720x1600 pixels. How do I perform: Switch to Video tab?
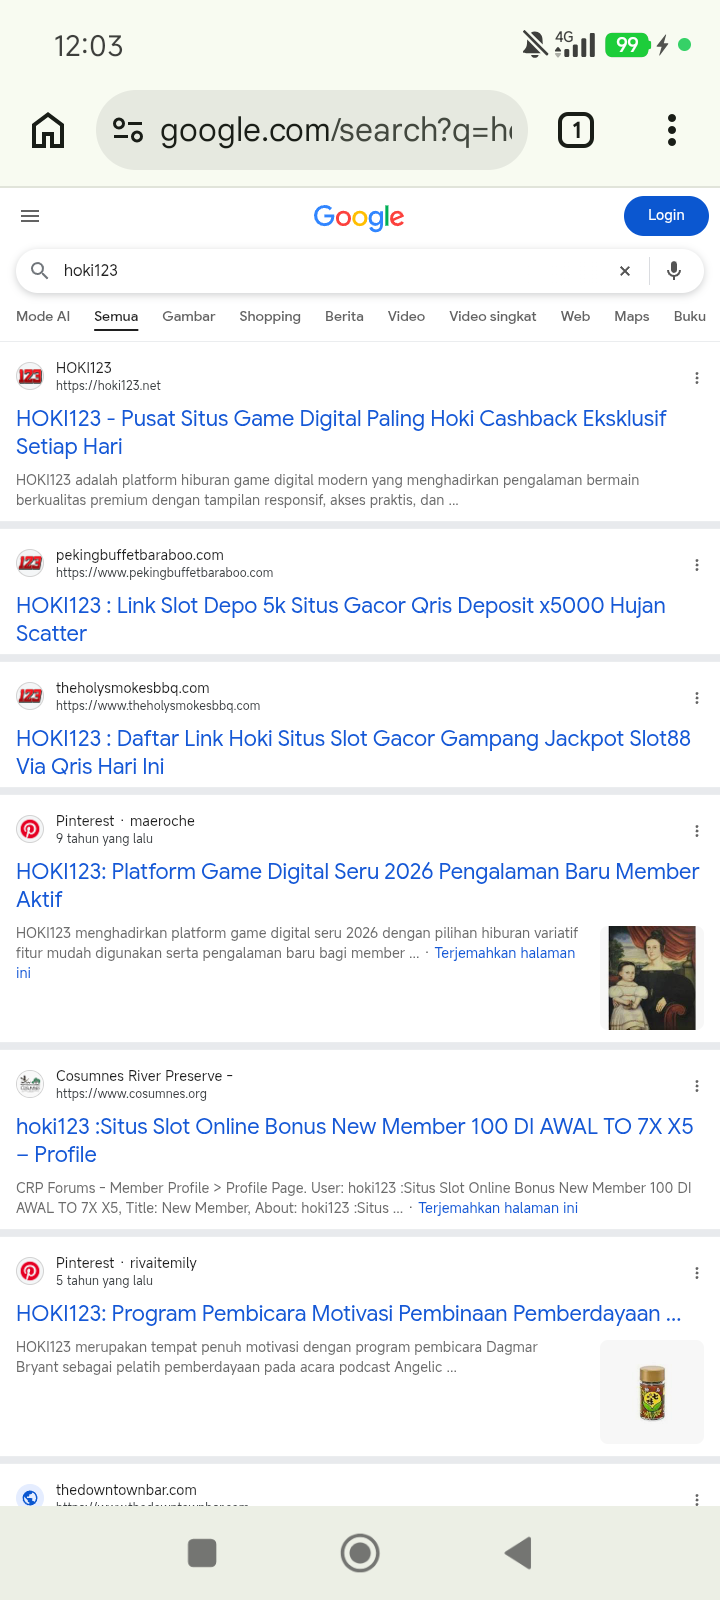coord(406,316)
